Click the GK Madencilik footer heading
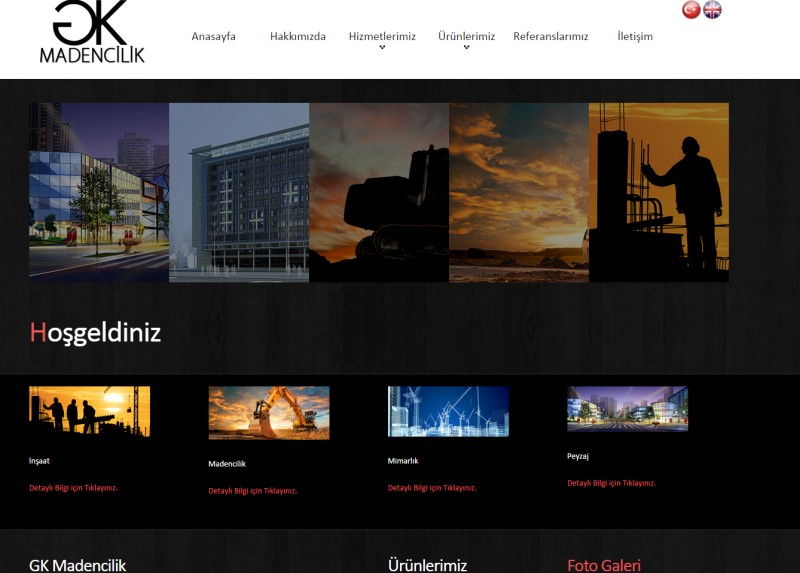 78,565
